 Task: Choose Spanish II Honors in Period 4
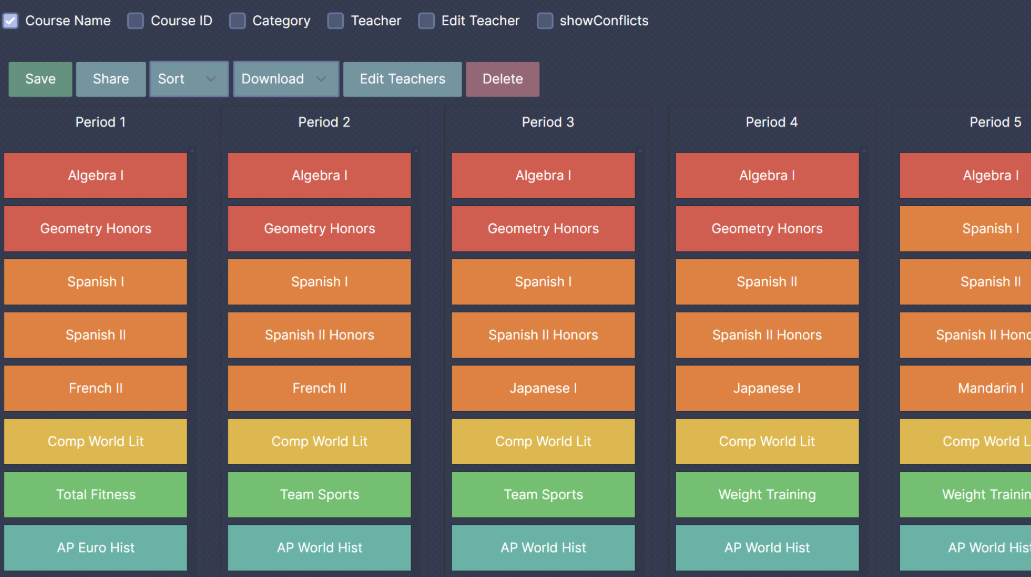pos(767,335)
